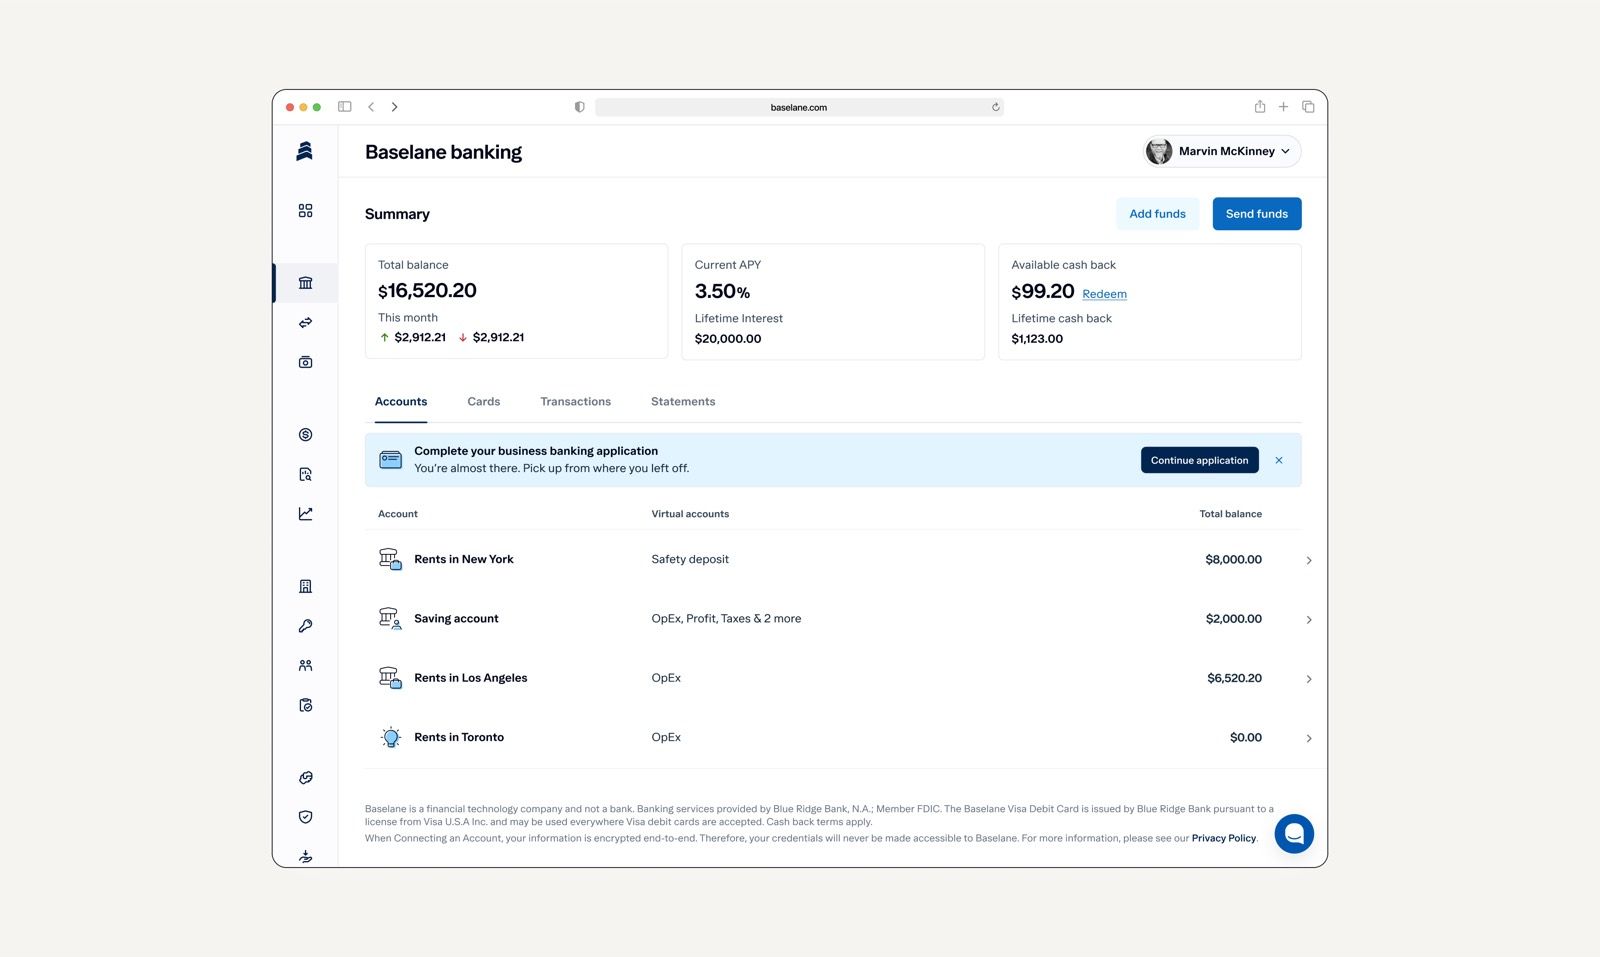Click the Baselane logo in the sidebar

[x=305, y=151]
